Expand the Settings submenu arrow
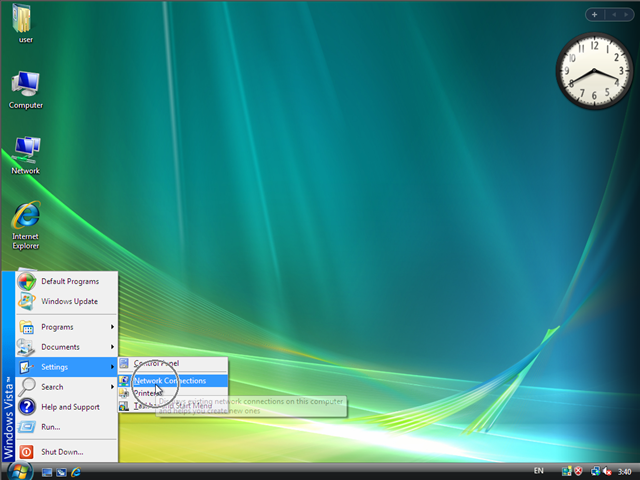 (x=112, y=367)
